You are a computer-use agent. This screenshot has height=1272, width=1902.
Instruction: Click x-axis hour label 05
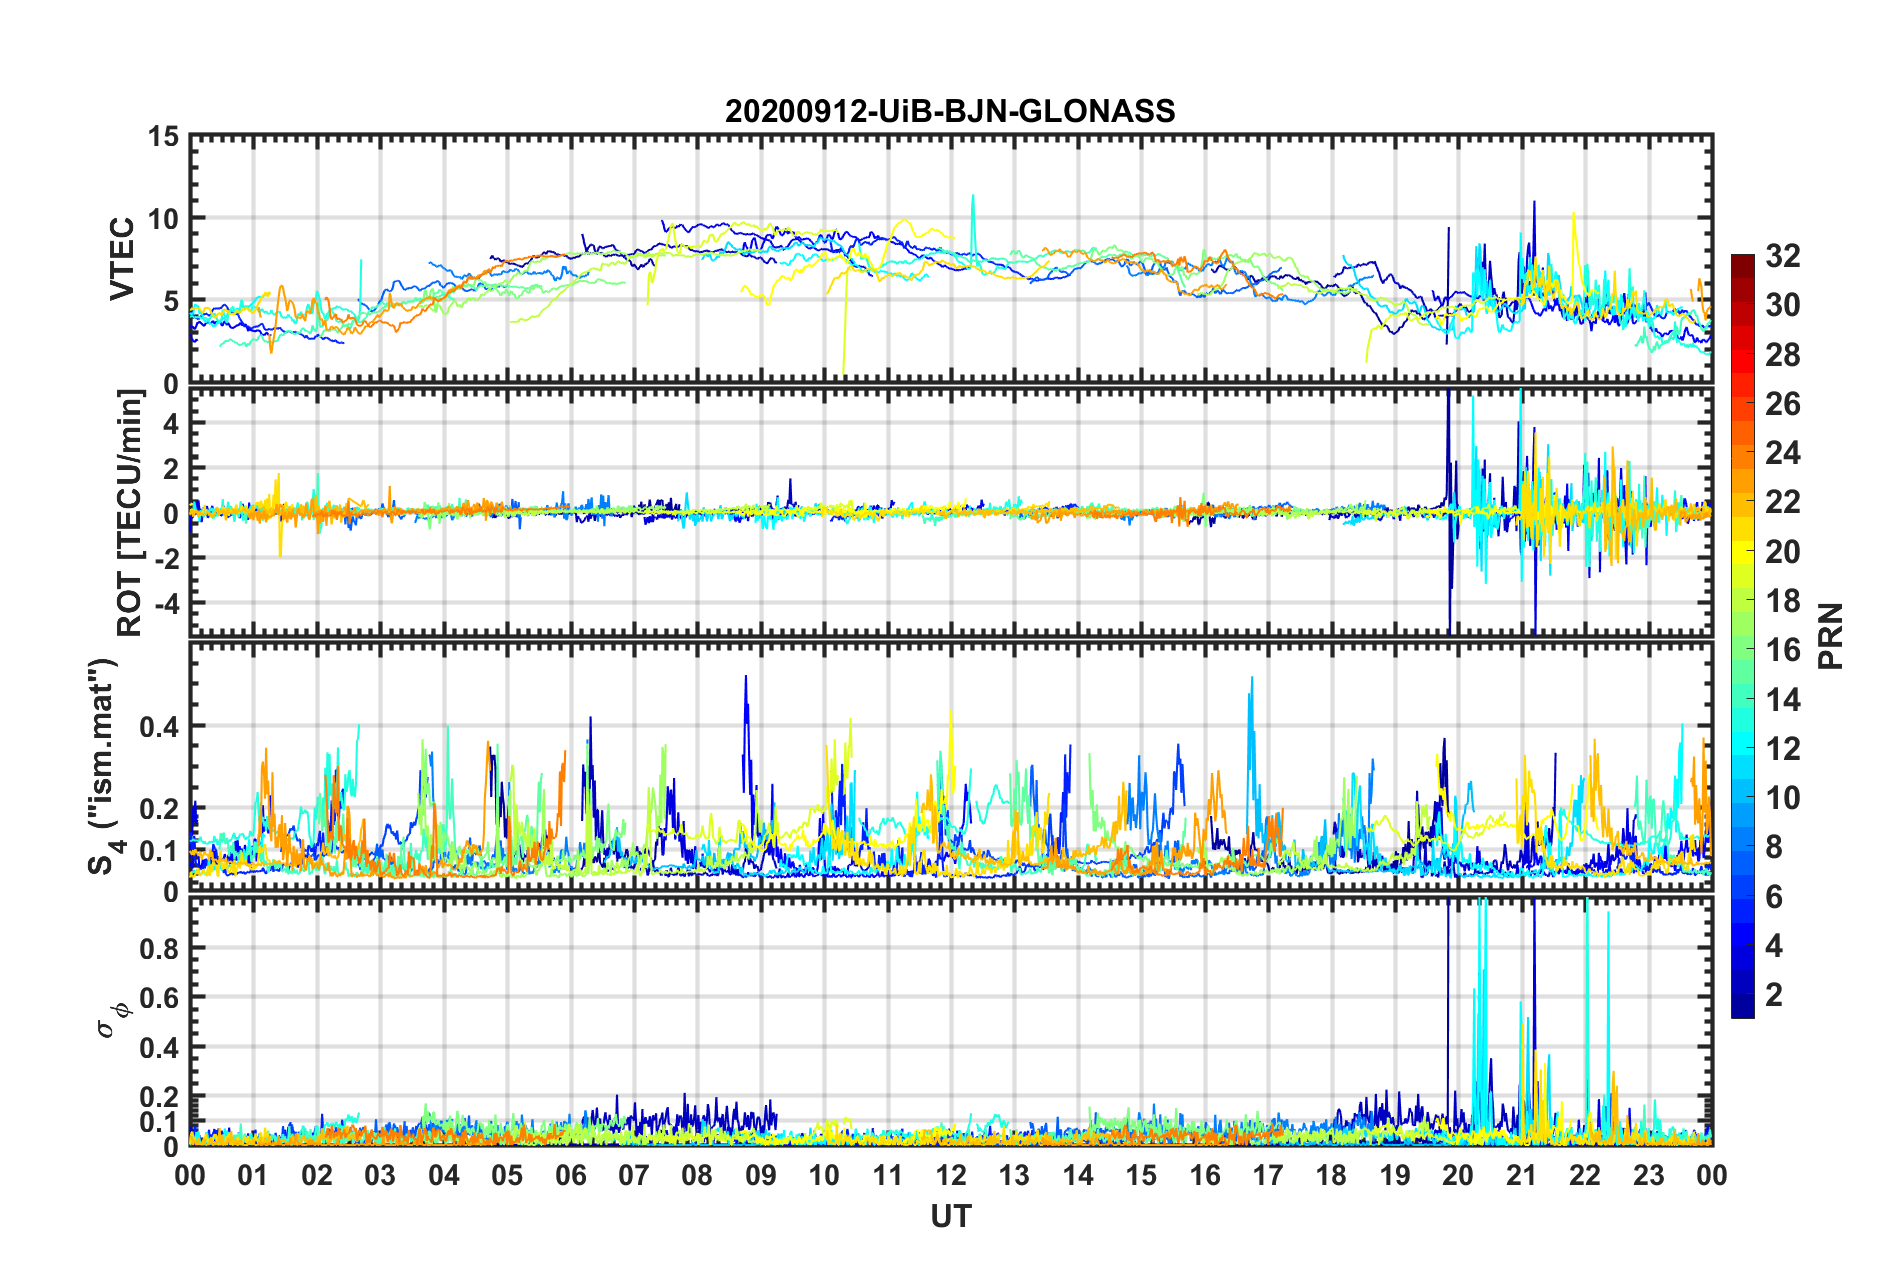[507, 1176]
